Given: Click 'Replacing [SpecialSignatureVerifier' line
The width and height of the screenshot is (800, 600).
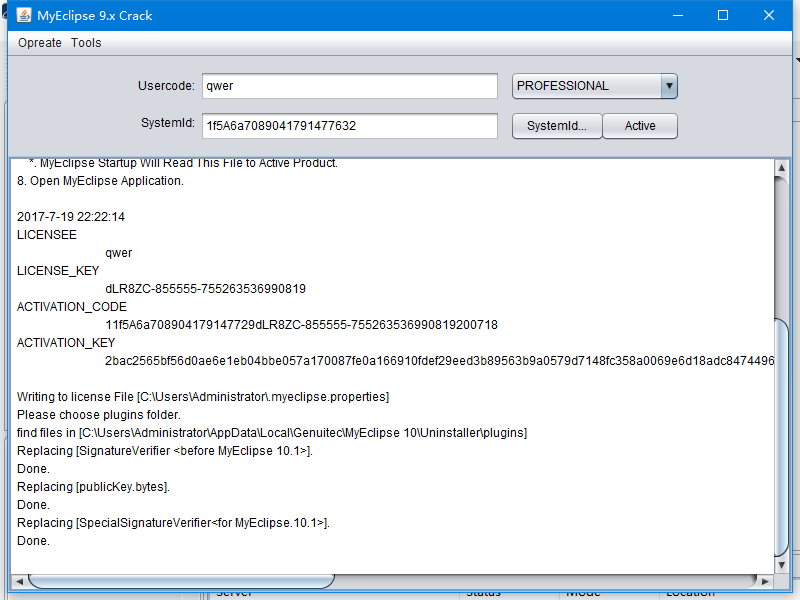Looking at the screenshot, I should click(x=173, y=523).
